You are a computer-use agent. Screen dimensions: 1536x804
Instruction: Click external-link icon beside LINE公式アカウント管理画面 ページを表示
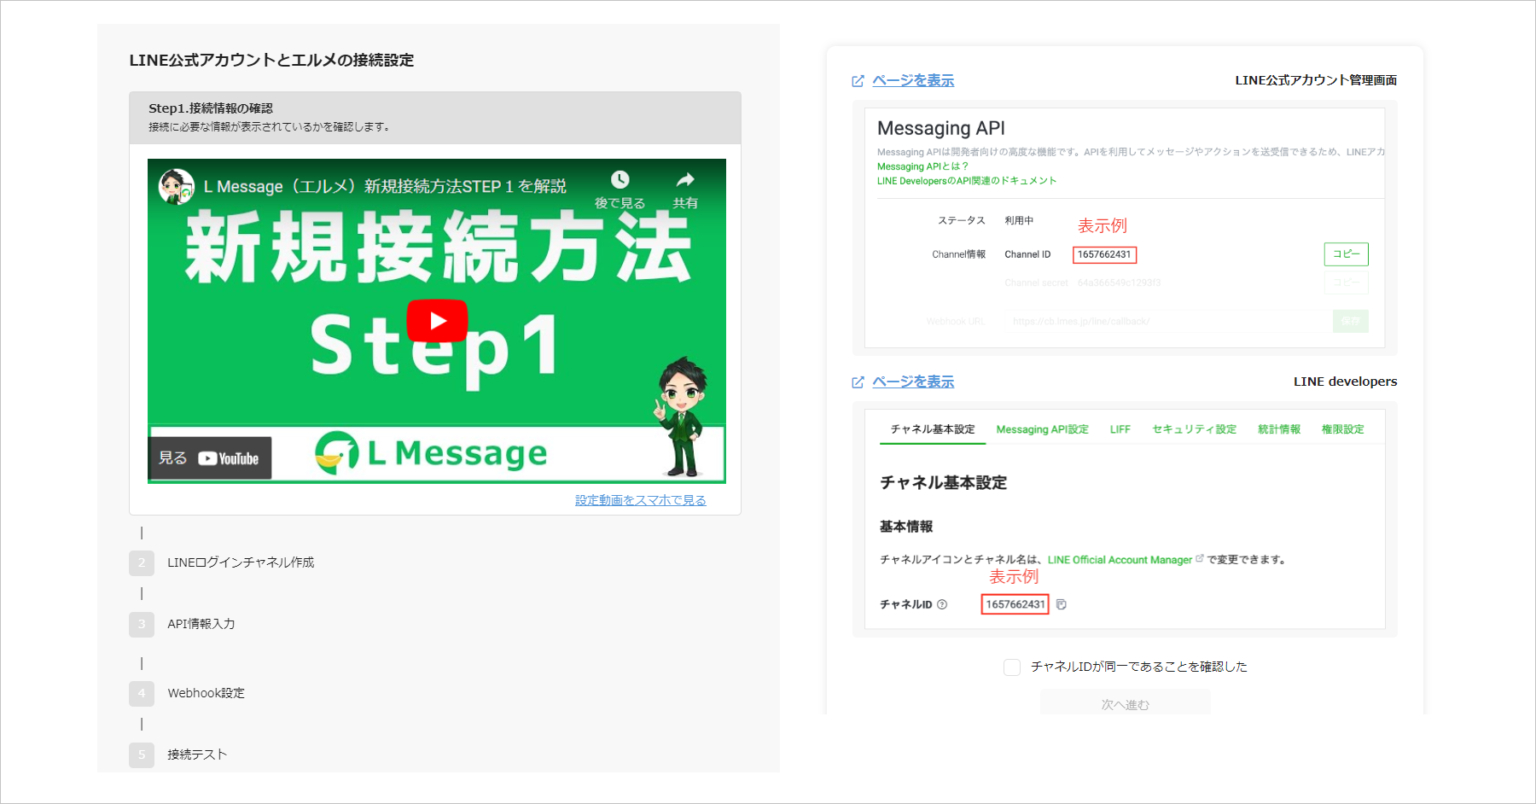[x=857, y=81]
